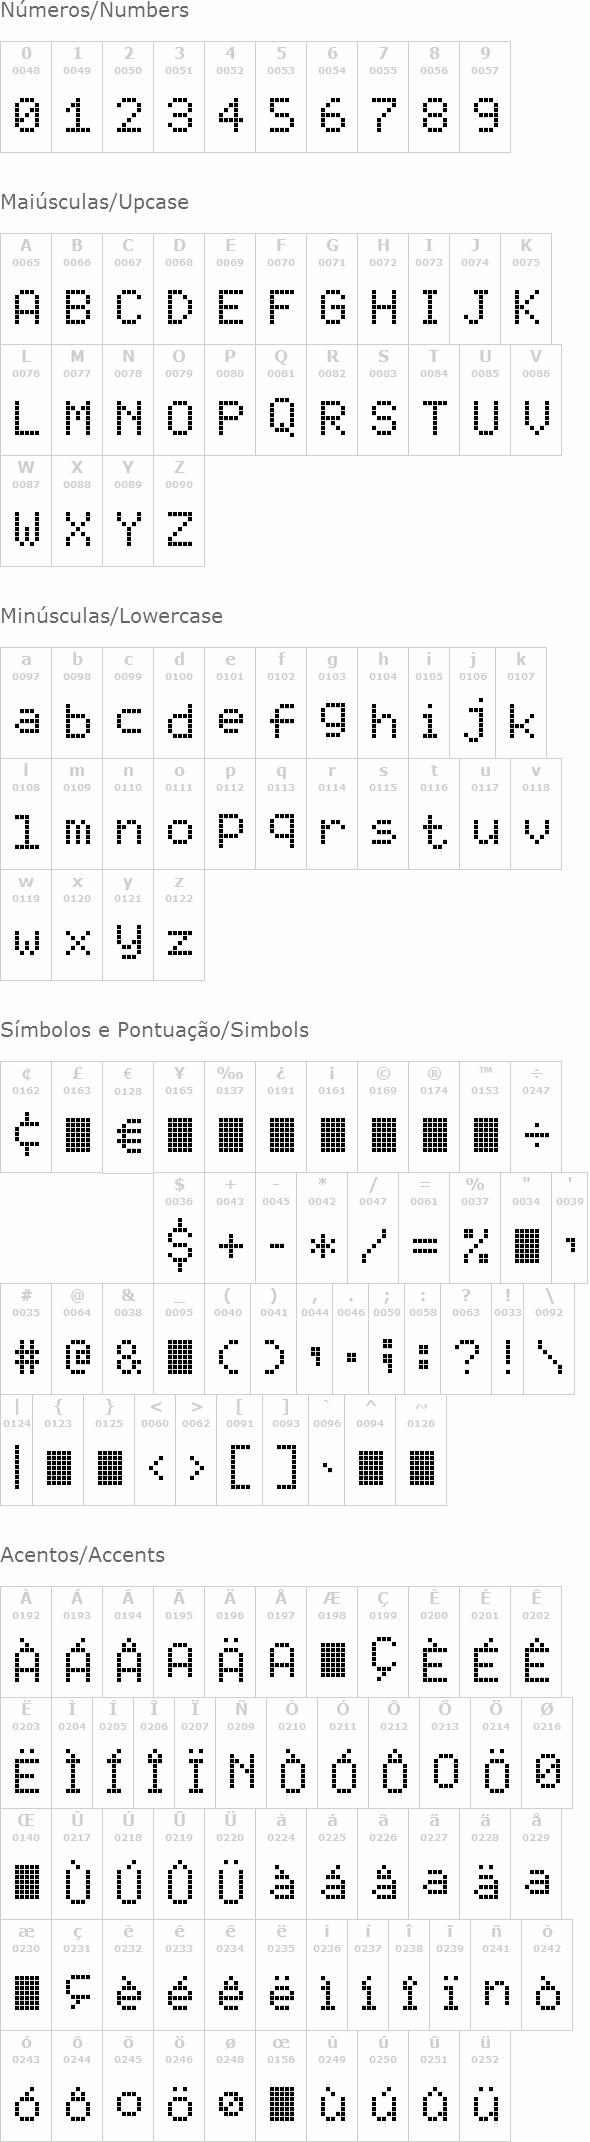Click the lowercase y glyph cell
The height and width of the screenshot is (2142, 590).
tap(128, 925)
